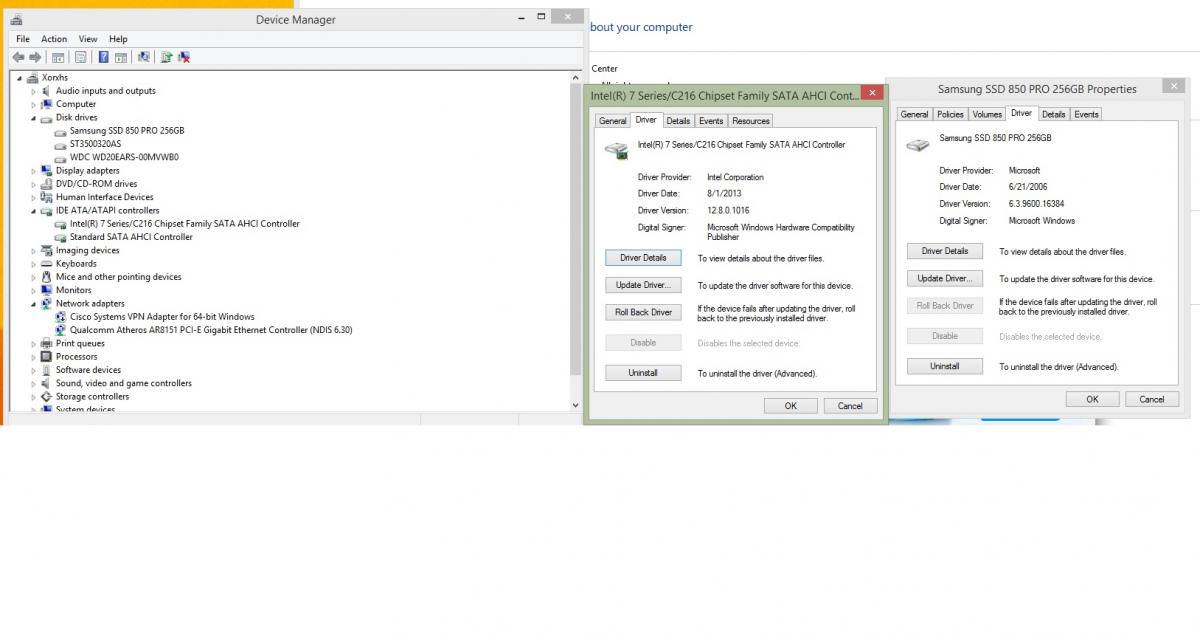The width and height of the screenshot is (1200, 638).
Task: Click Driver Details in the Intel SATA AHCI dialog
Action: point(643,258)
